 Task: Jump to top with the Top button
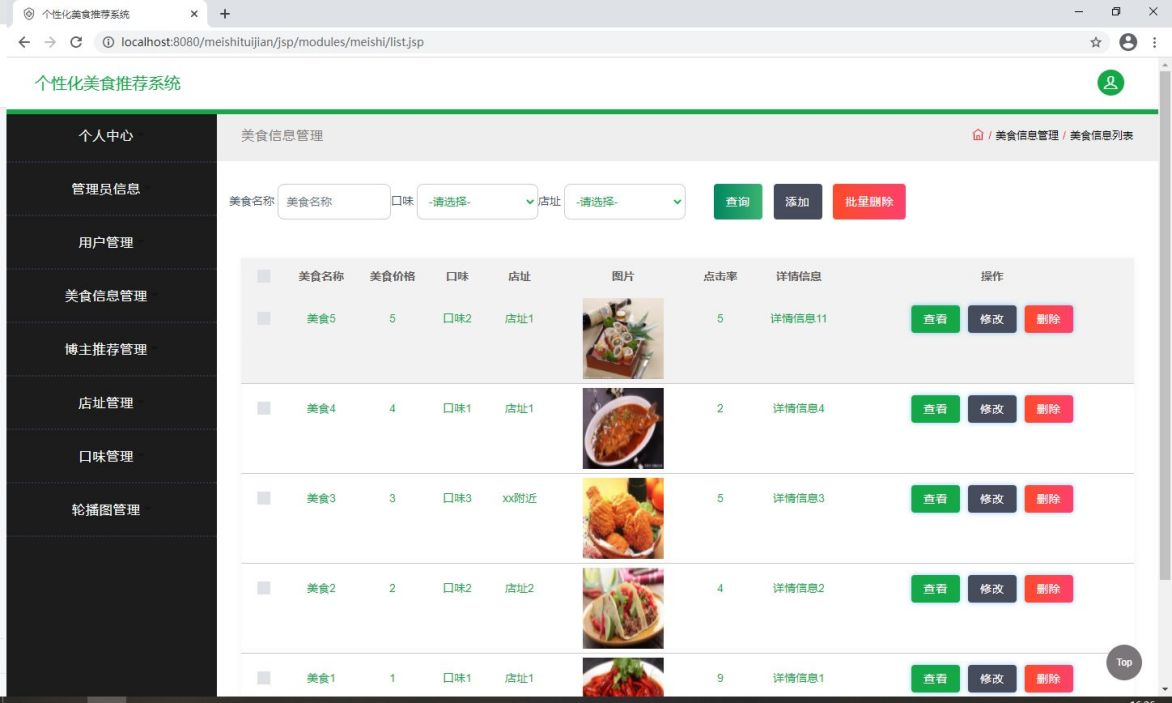1123,662
